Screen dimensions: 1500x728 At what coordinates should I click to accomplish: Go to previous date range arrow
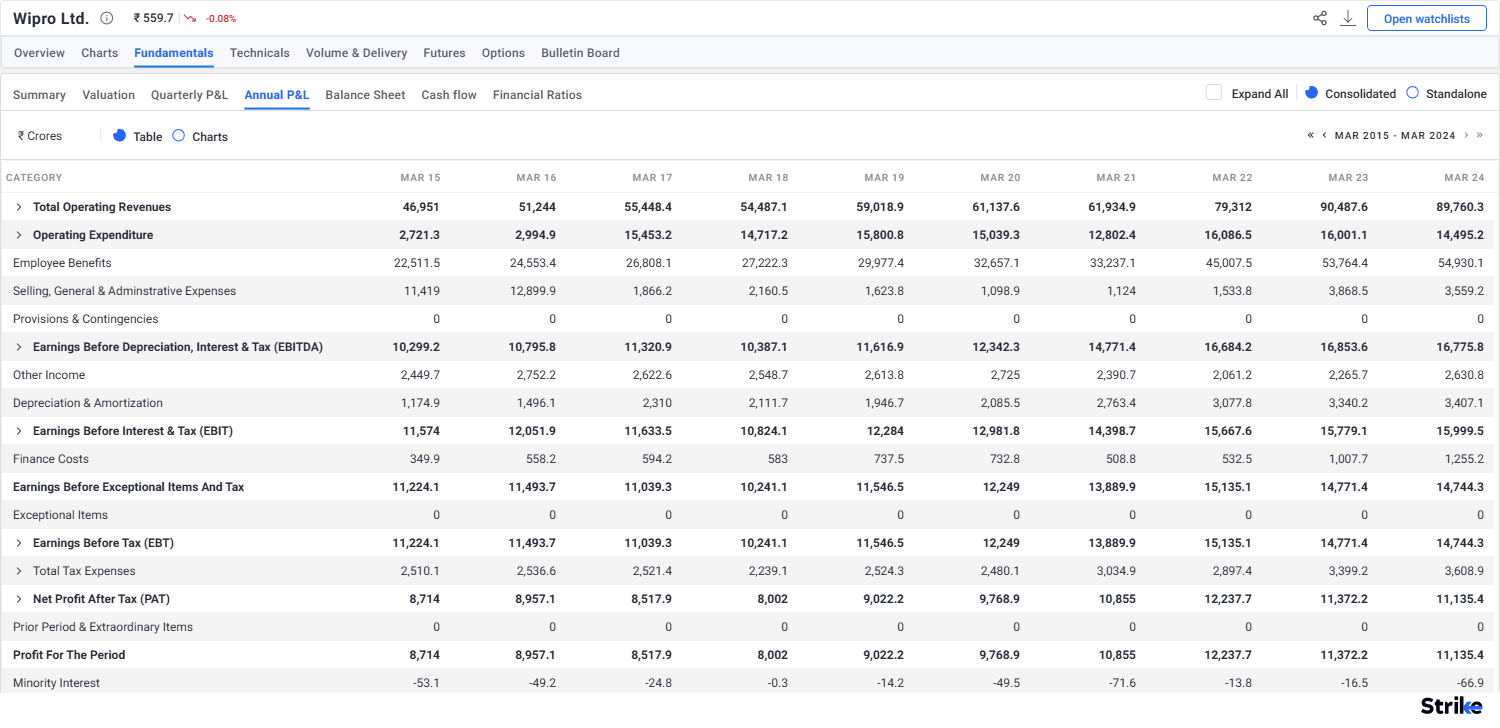(1325, 135)
